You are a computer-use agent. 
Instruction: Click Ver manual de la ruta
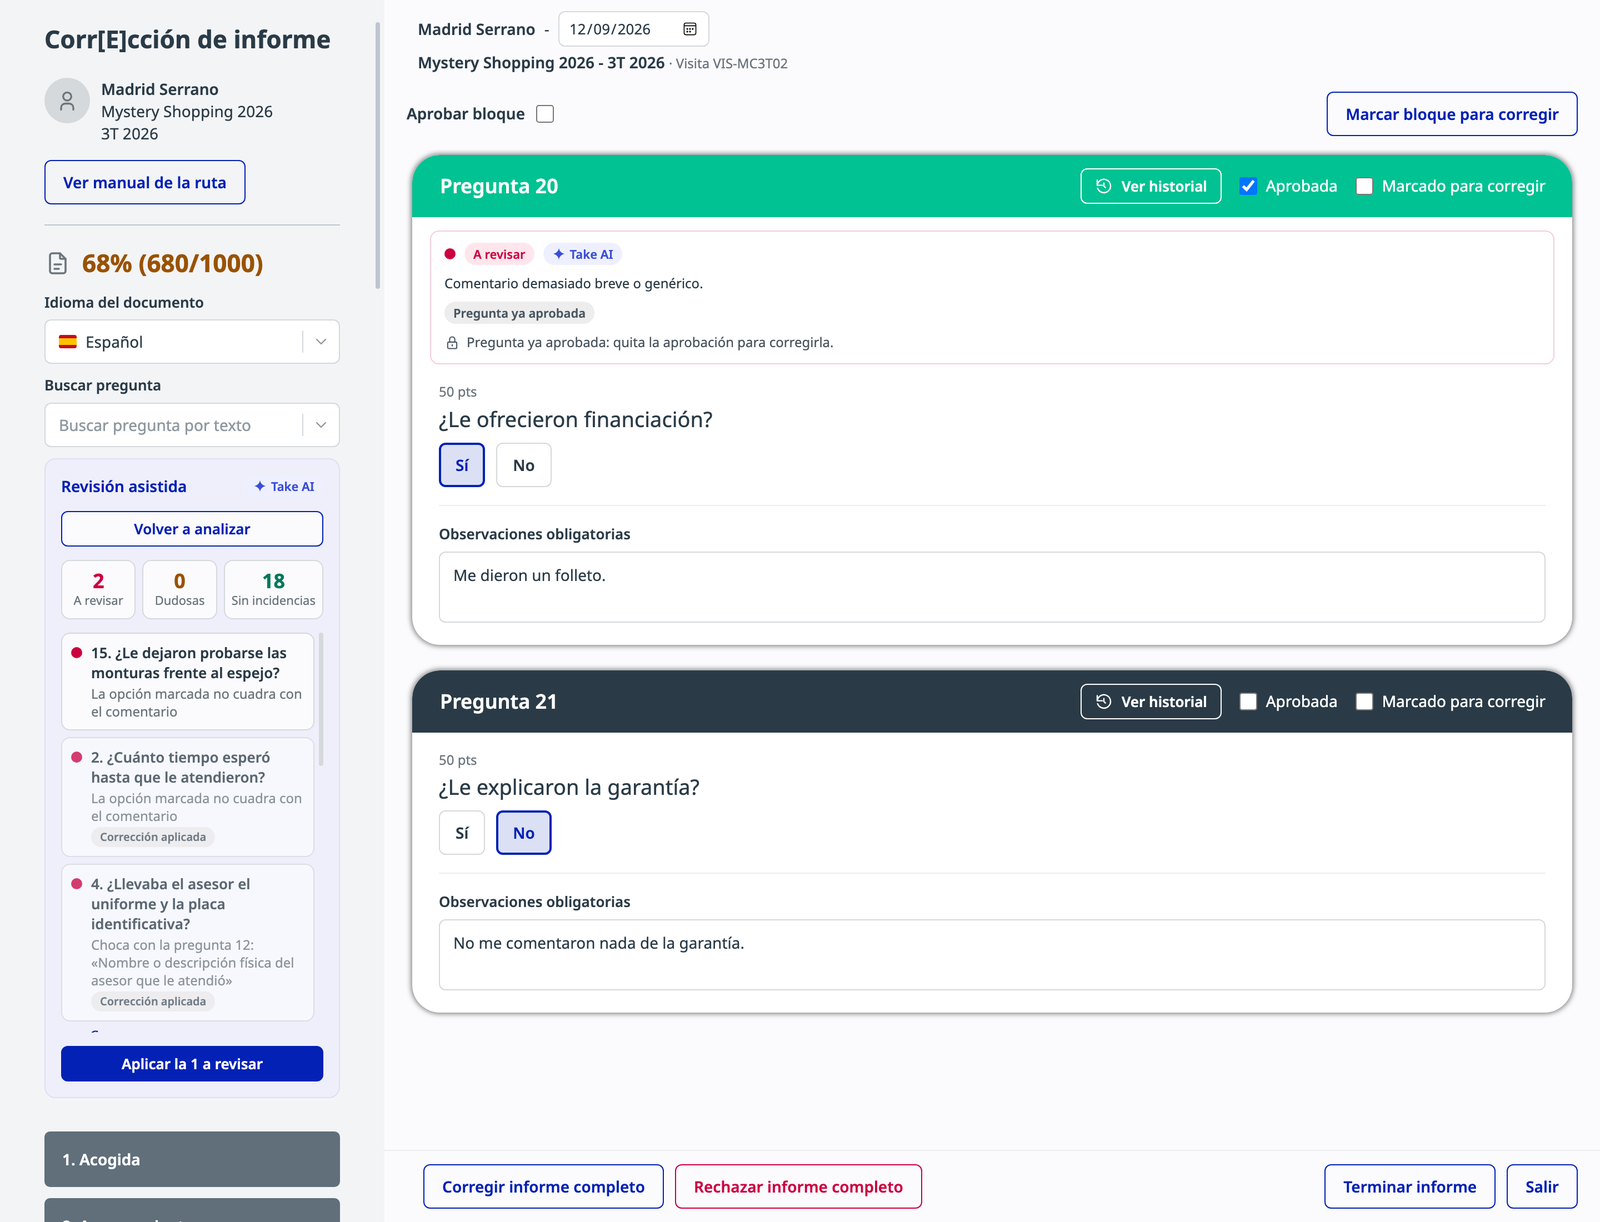[x=145, y=183]
